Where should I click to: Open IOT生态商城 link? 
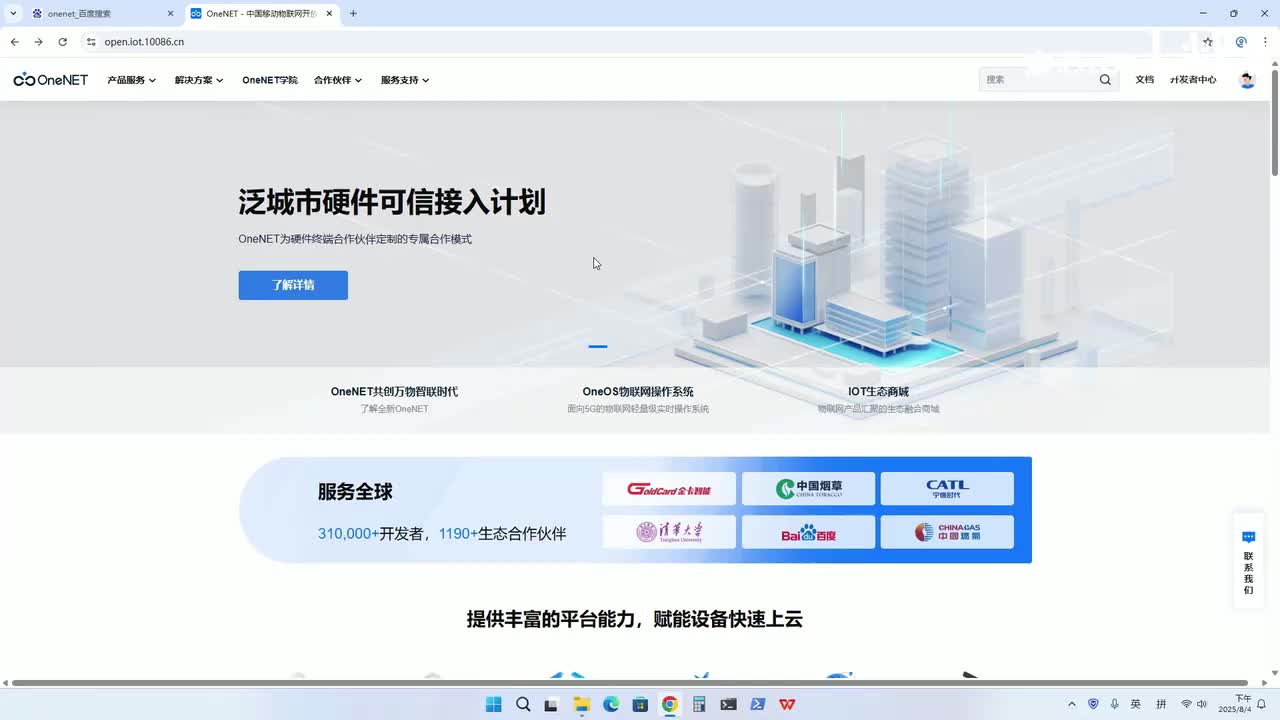coord(878,392)
